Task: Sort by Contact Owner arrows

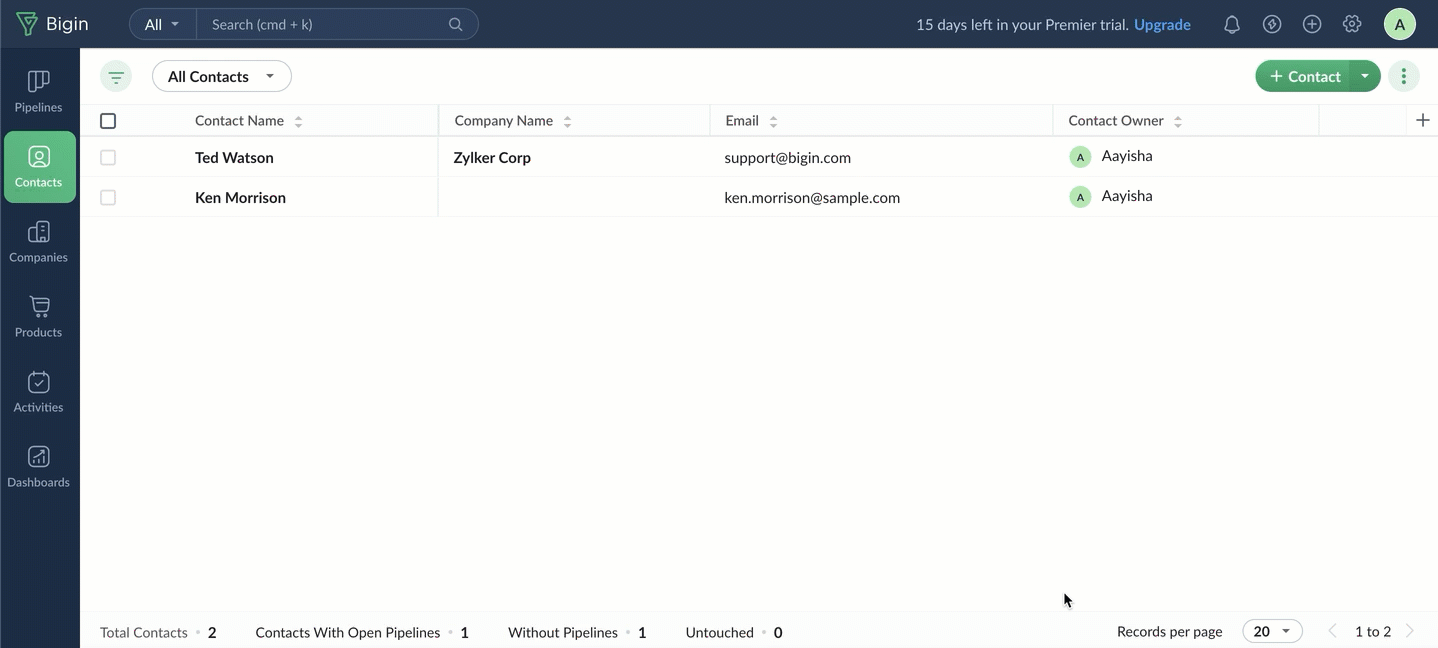Action: pos(1178,121)
